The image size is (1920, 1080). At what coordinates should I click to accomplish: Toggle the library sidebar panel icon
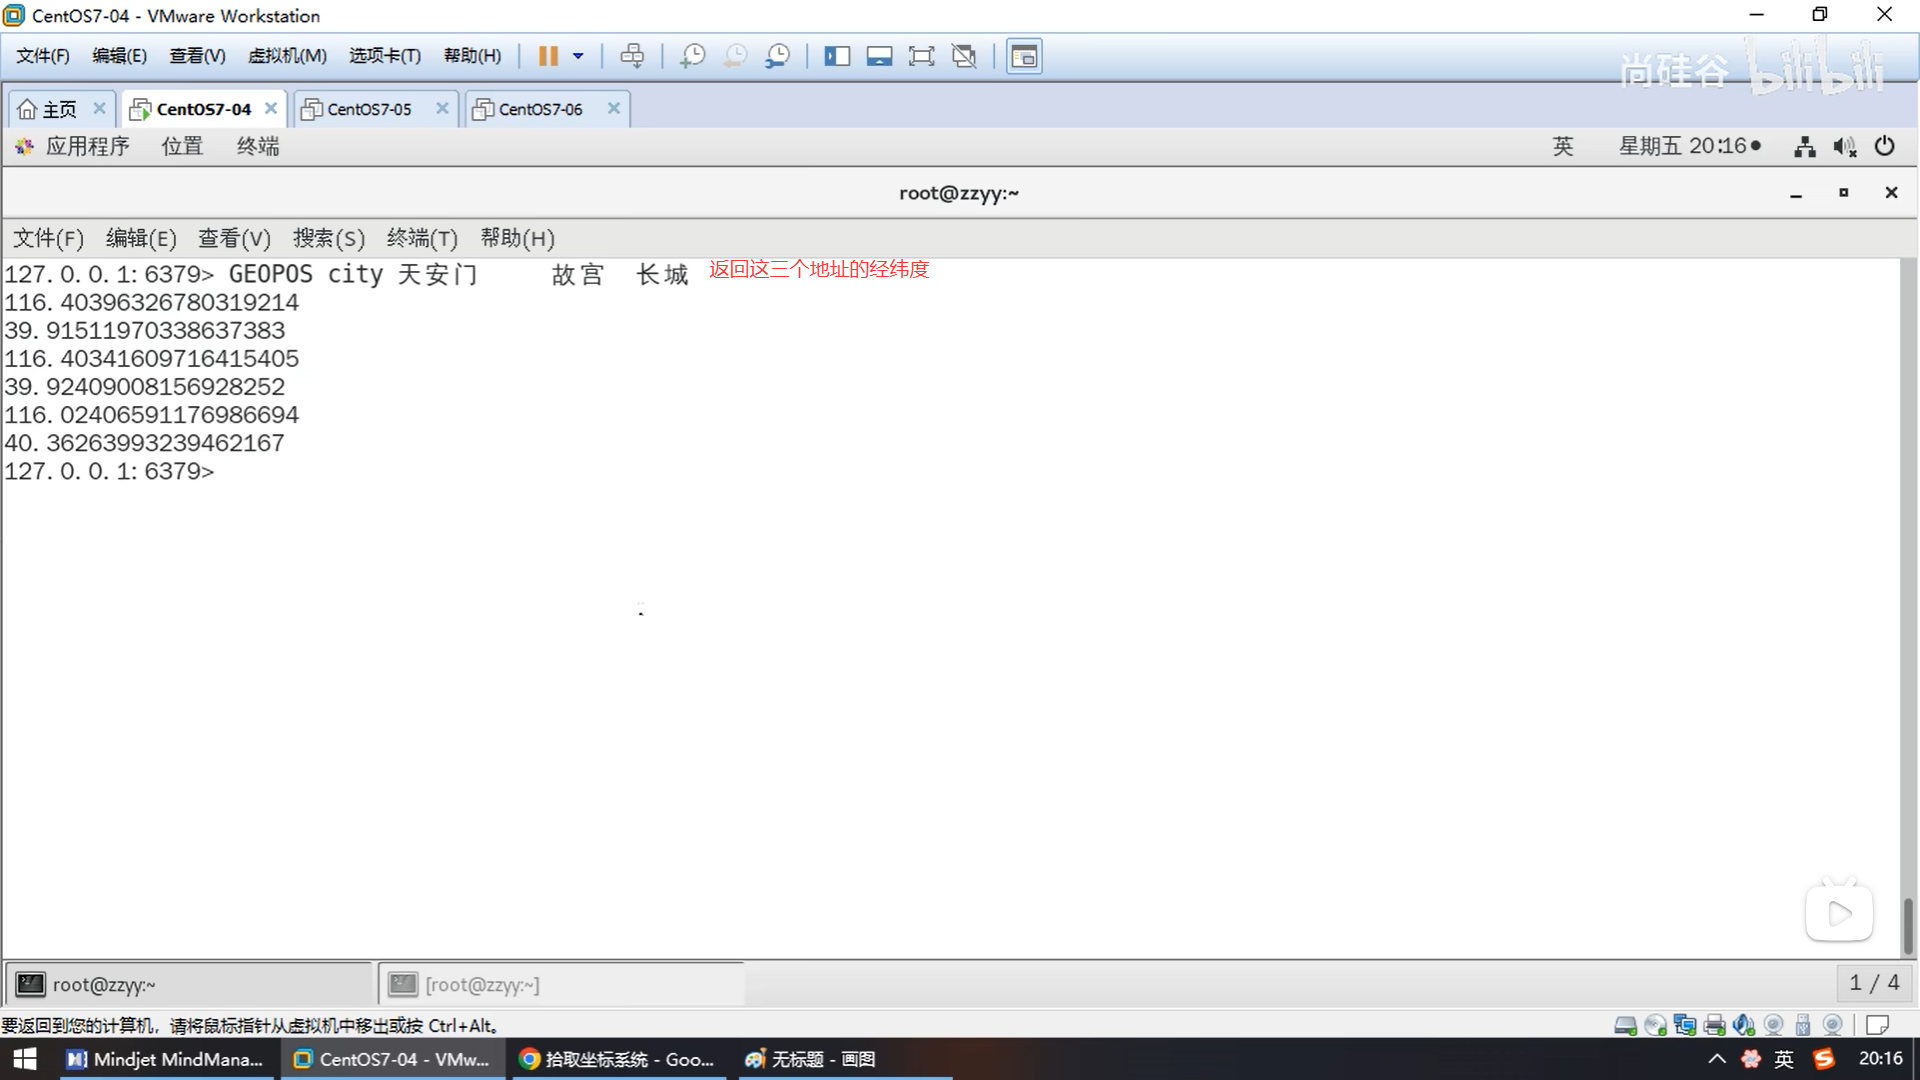pos(837,56)
